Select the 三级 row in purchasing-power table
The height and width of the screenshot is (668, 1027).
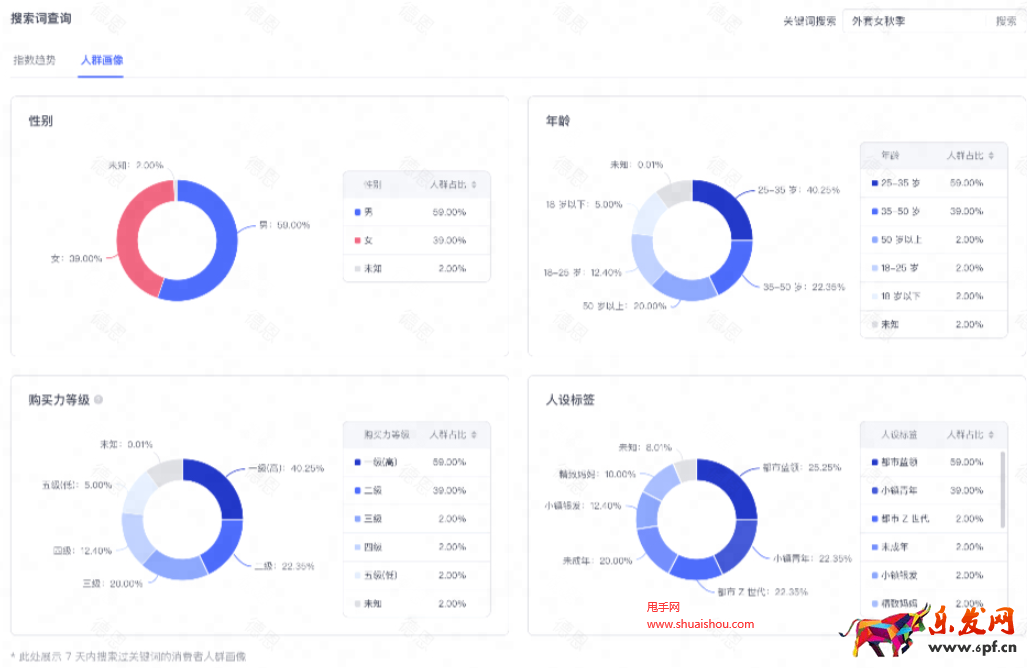click(x=417, y=519)
